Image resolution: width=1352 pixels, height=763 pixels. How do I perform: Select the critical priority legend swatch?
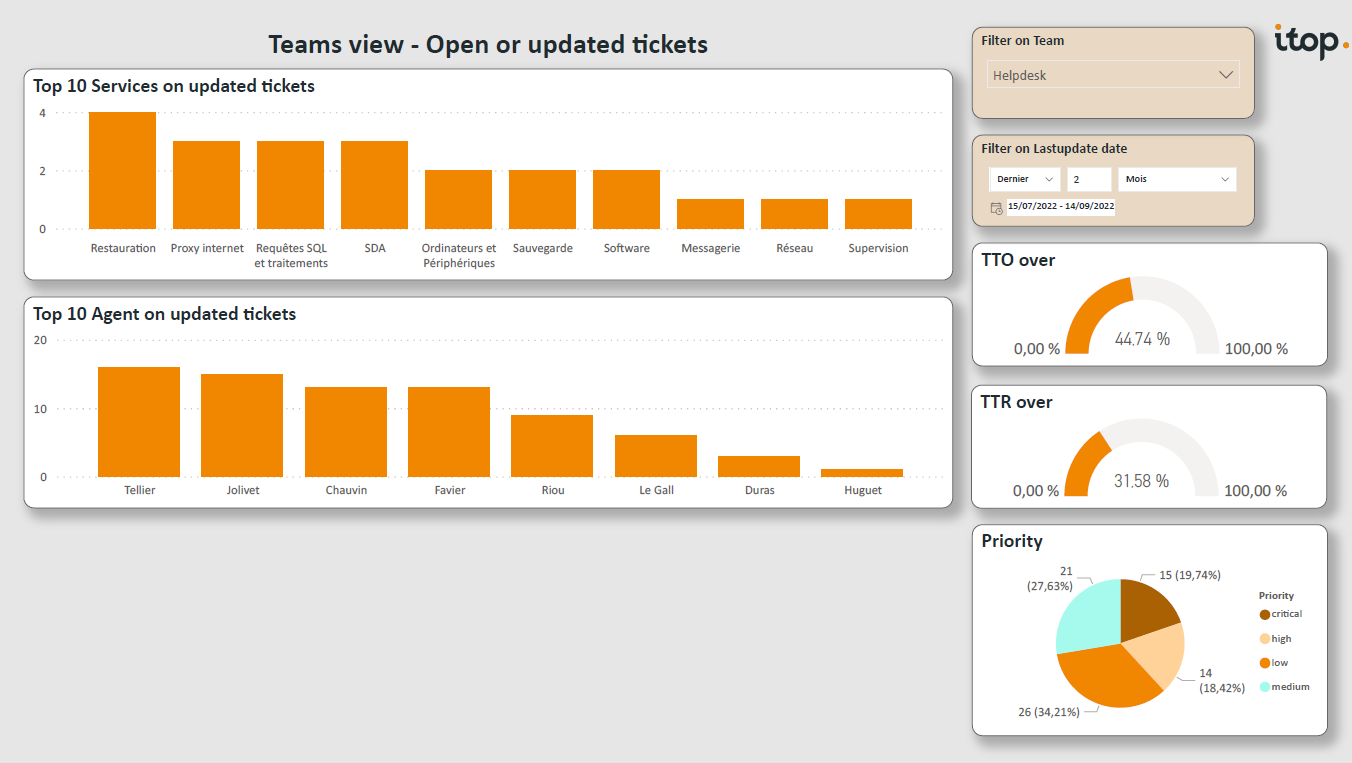click(x=1265, y=615)
